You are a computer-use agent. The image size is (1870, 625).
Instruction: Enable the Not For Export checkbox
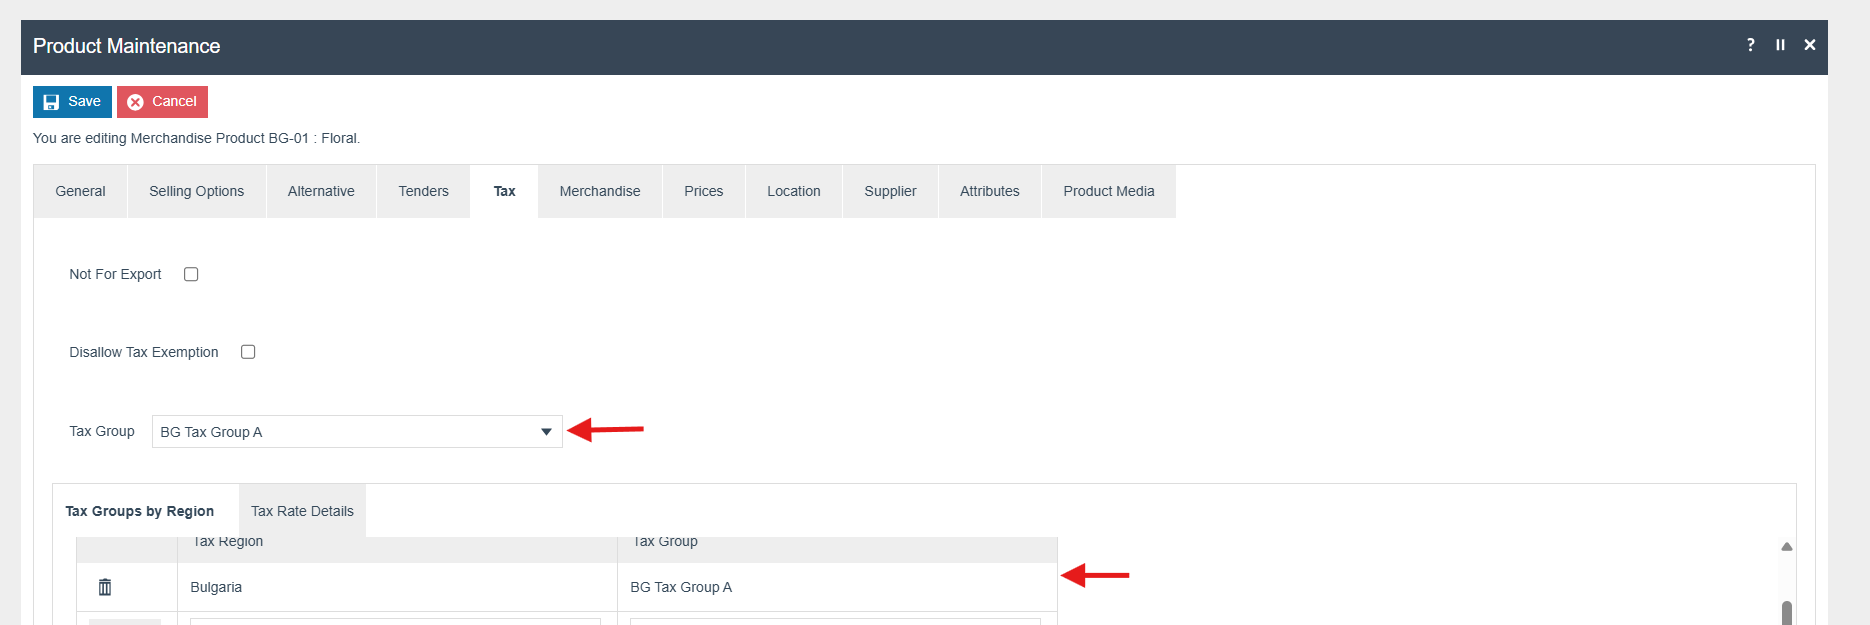(x=191, y=274)
